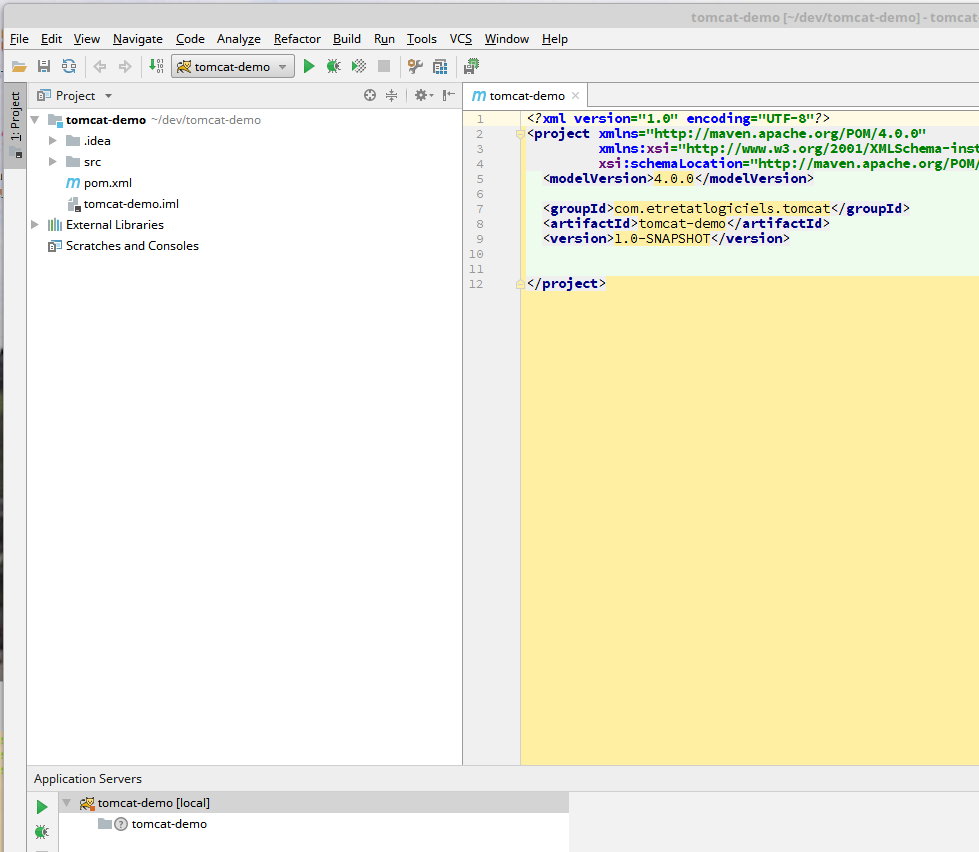The height and width of the screenshot is (852, 979).
Task: Run the server in Application Servers panel
Action: click(42, 806)
